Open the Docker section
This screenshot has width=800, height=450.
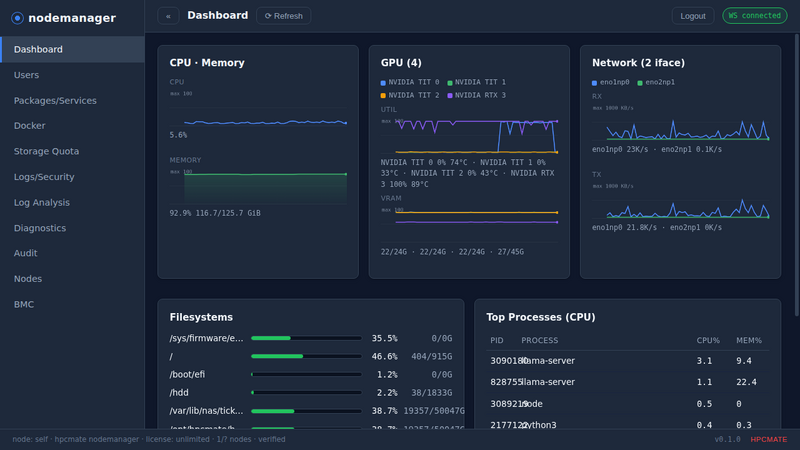tap(72, 126)
